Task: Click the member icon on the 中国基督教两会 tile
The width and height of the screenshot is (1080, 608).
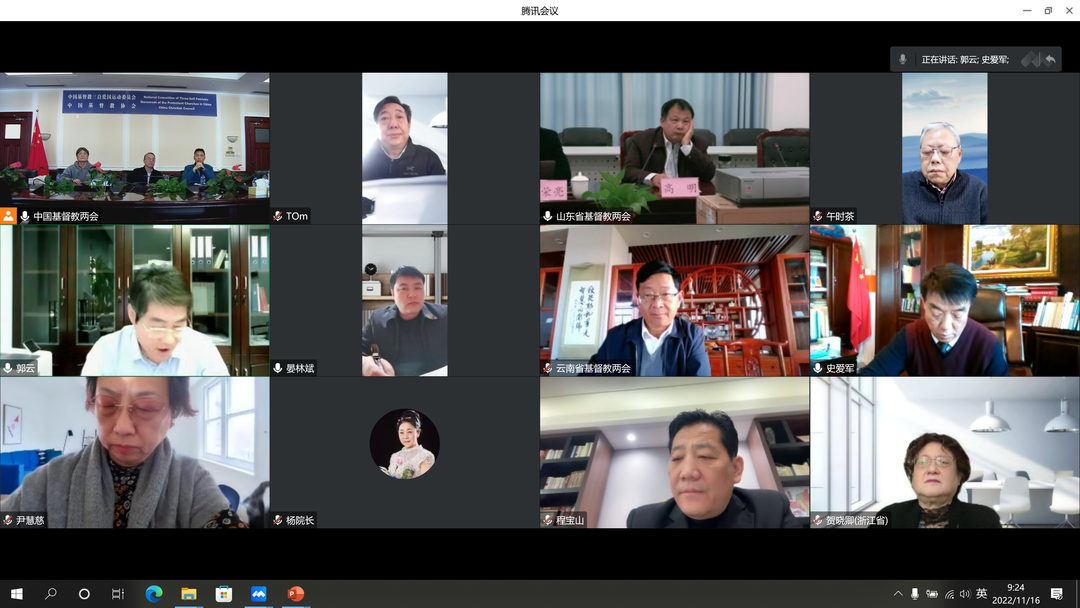Action: pyautogui.click(x=8, y=213)
